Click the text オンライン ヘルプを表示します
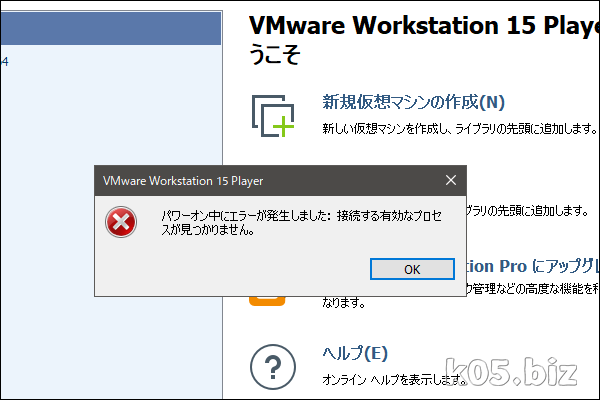Image resolution: width=600 pixels, height=400 pixels. coord(395,379)
